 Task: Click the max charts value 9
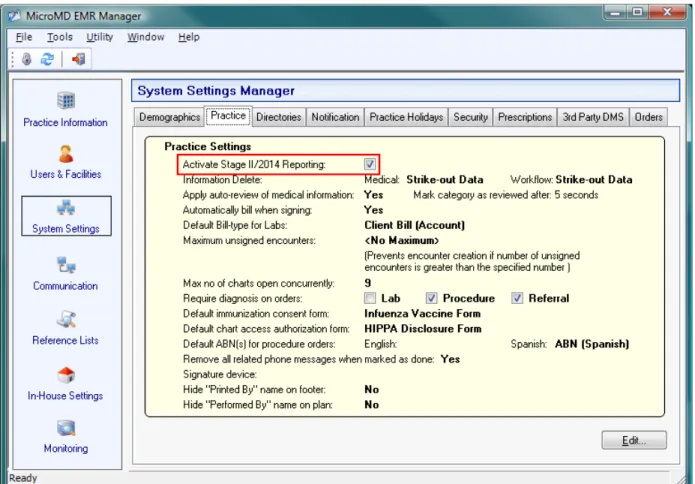[368, 283]
